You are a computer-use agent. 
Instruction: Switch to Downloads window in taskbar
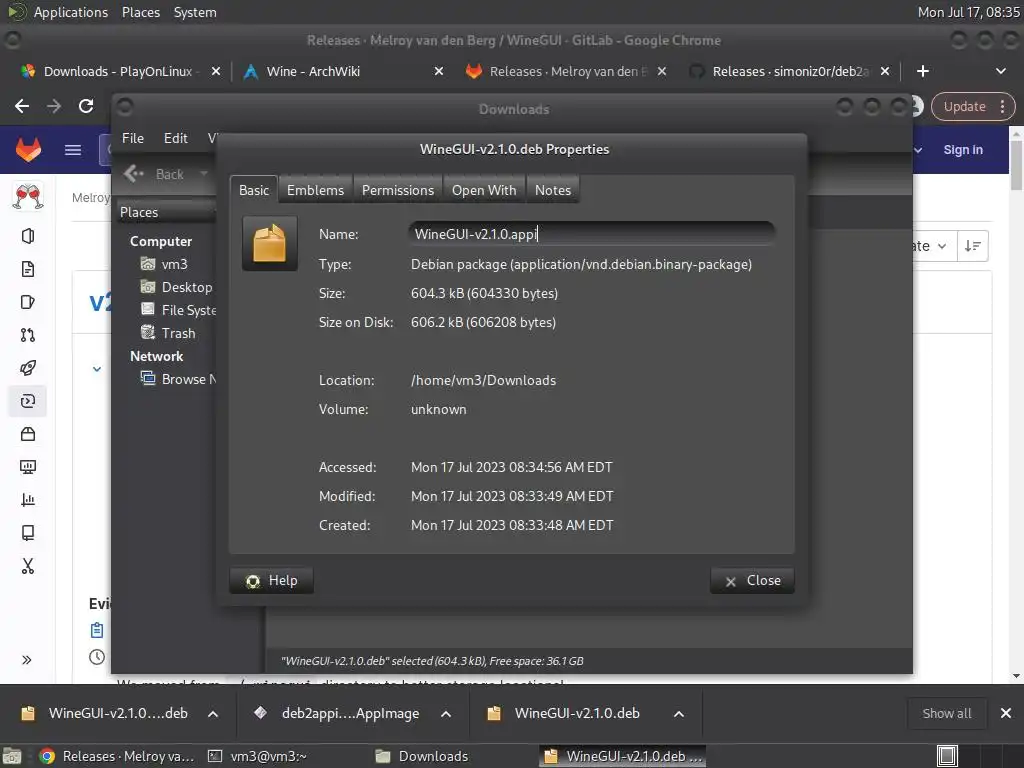[423, 756]
